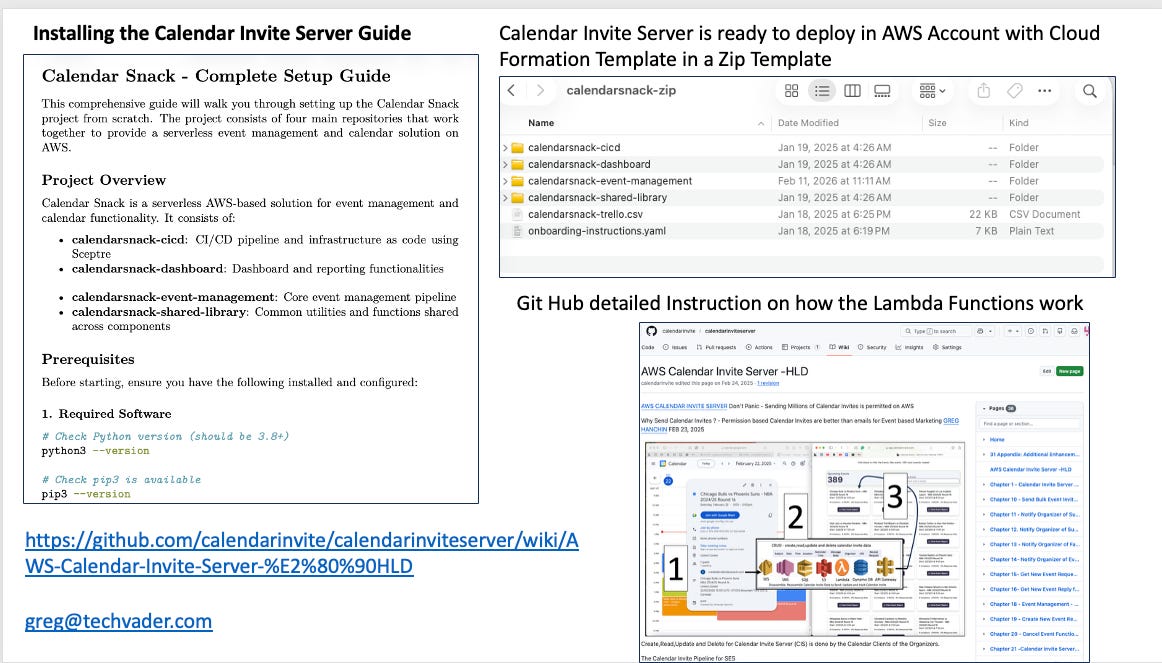Open the GitHub Wiki tab
Image resolution: width=1162 pixels, height=663 pixels.
(839, 347)
